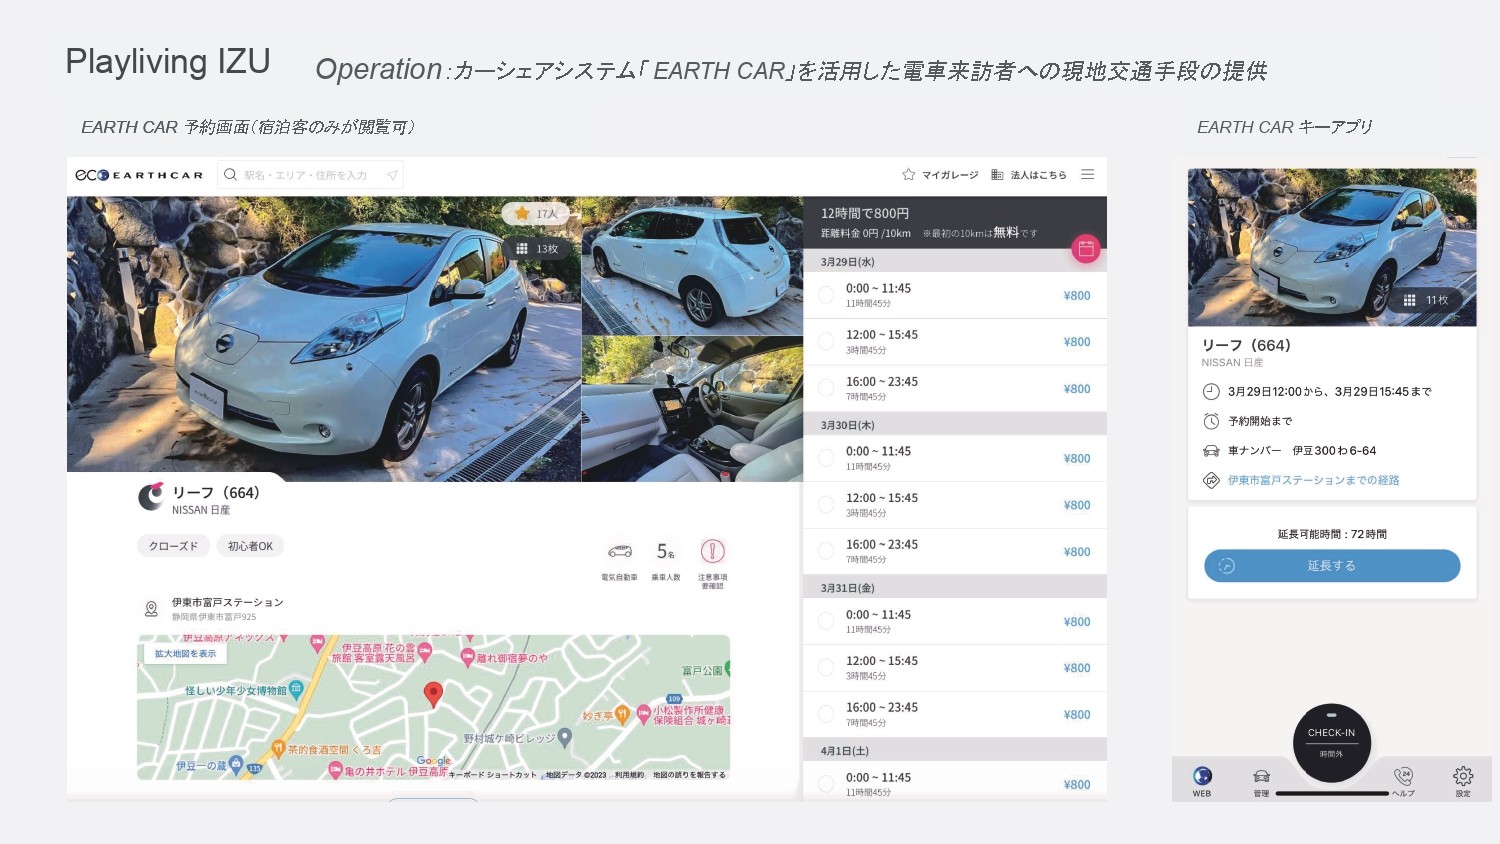1500x844 pixels.
Task: Click the red map marker
Action: [x=433, y=694]
